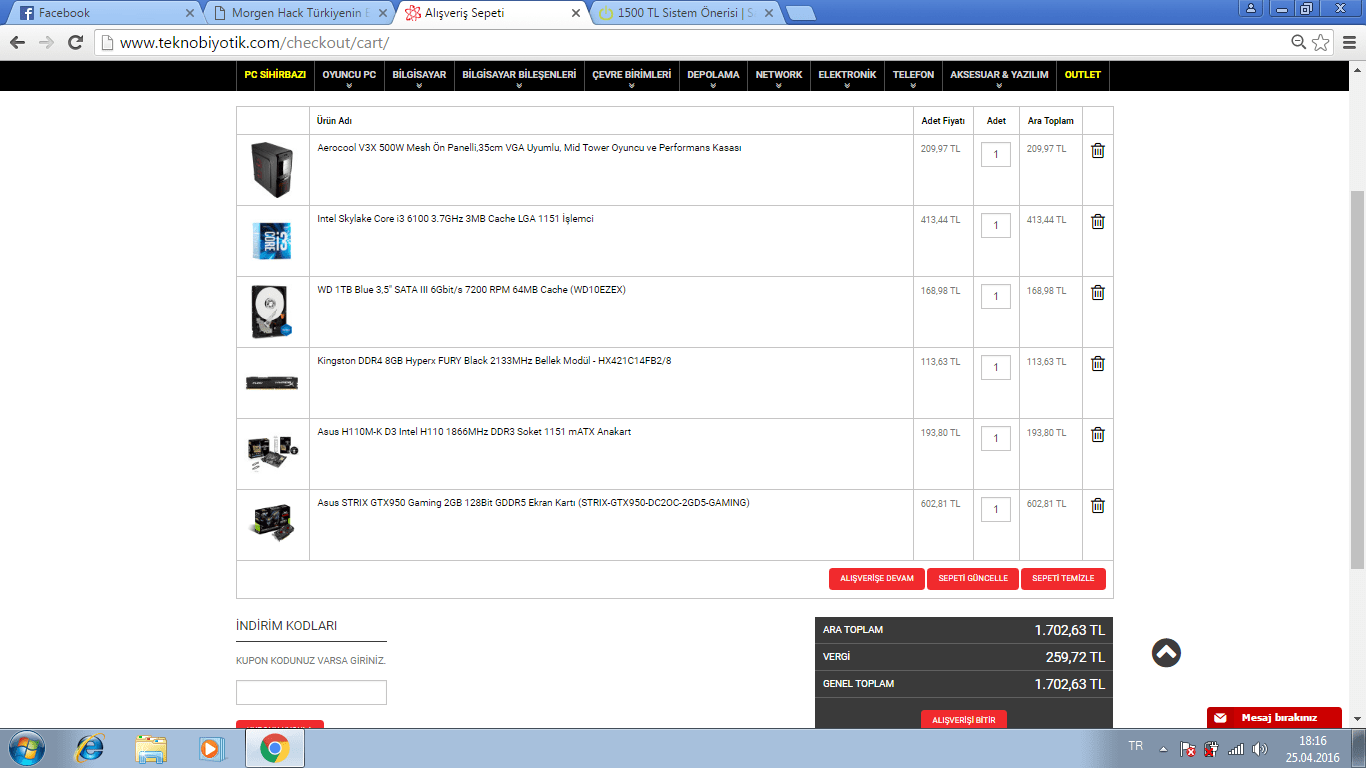Select the Alışveriş Sepeti tab

(x=493, y=13)
